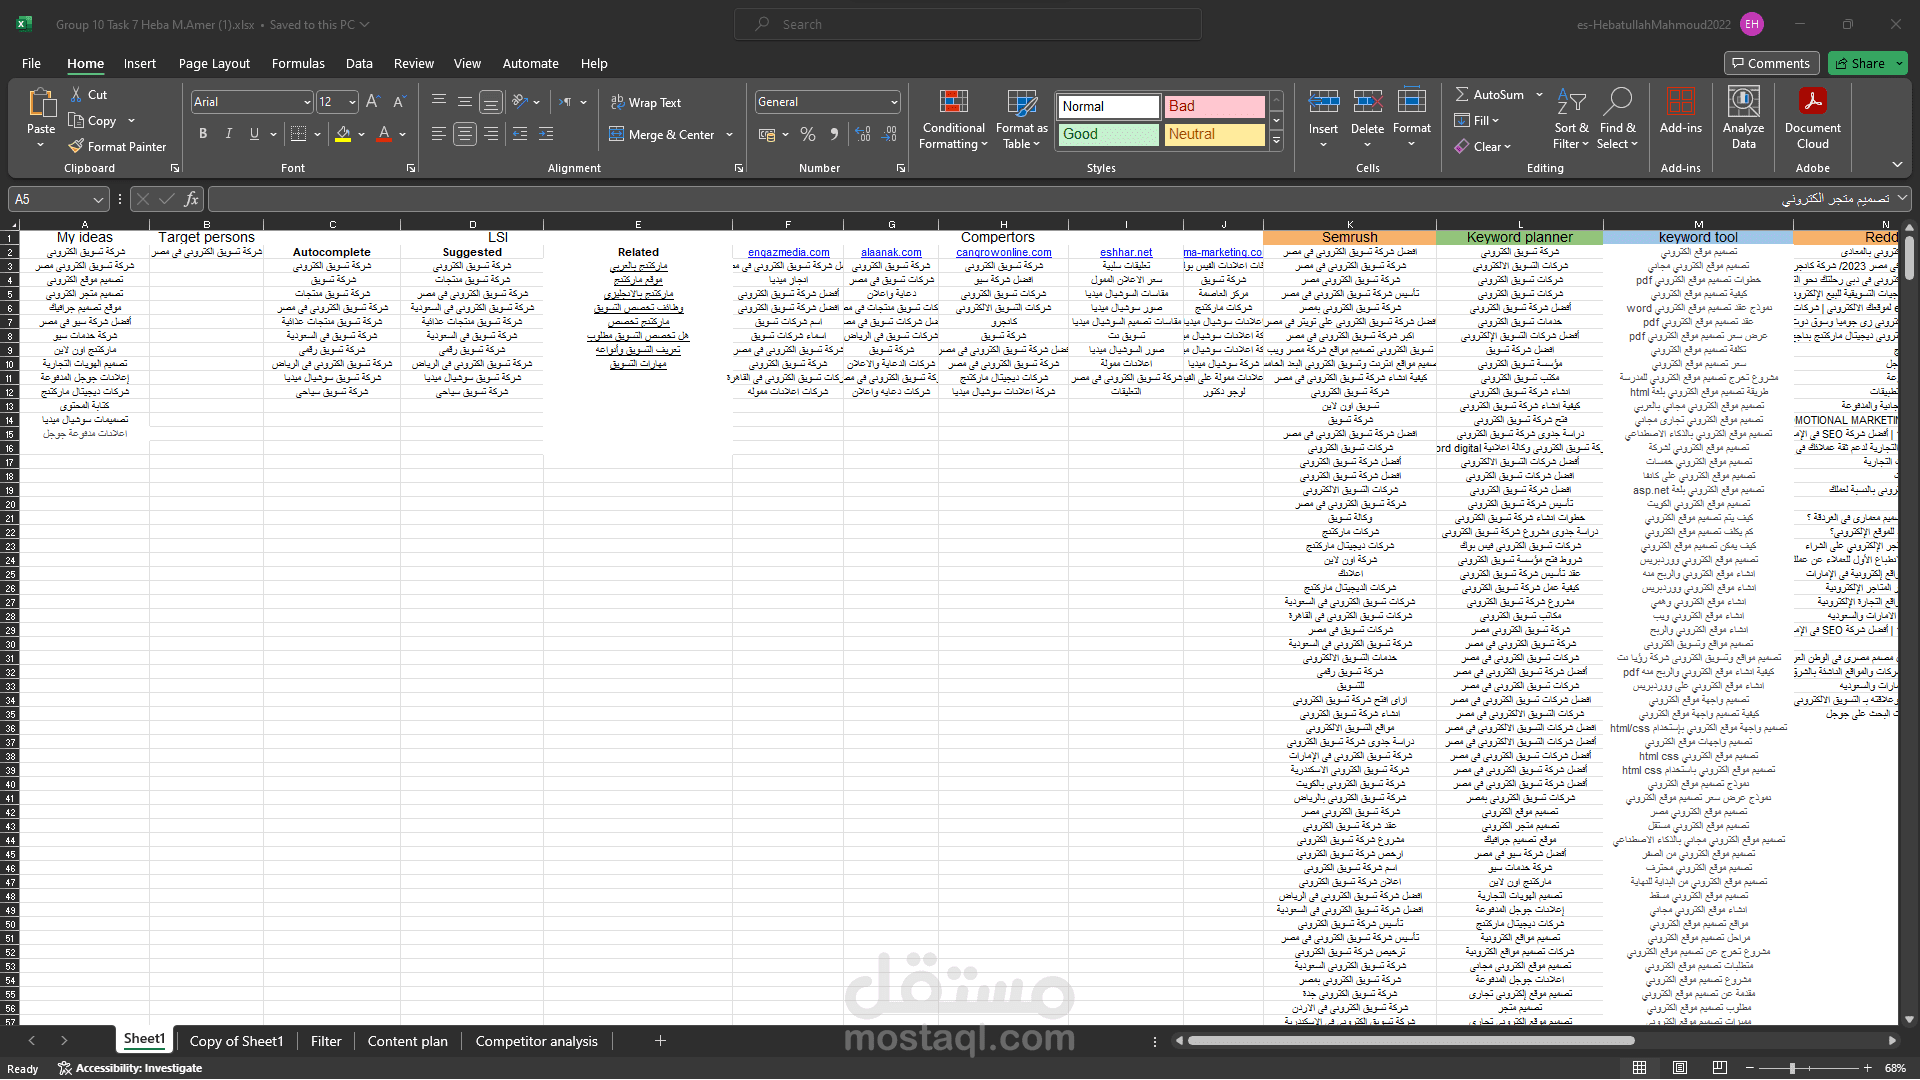Viewport: 1920px width, 1080px height.
Task: Open Find & Select magnifier tool
Action: tap(1617, 120)
